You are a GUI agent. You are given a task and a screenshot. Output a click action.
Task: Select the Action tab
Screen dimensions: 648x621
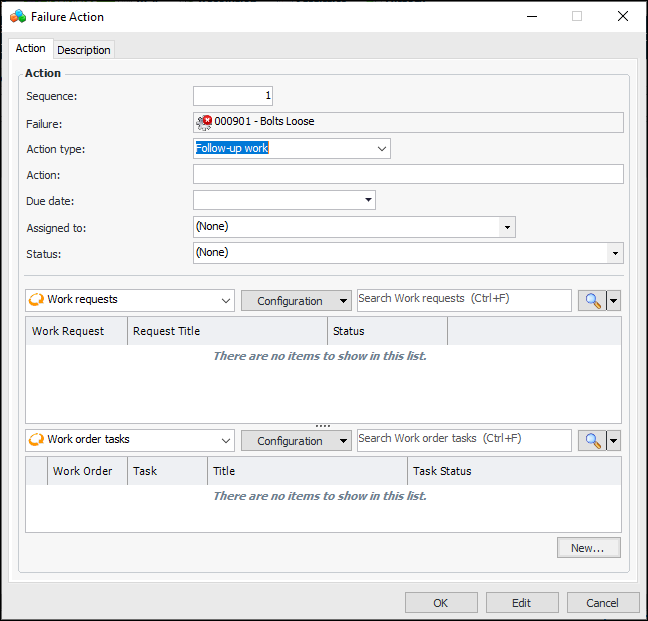click(30, 48)
